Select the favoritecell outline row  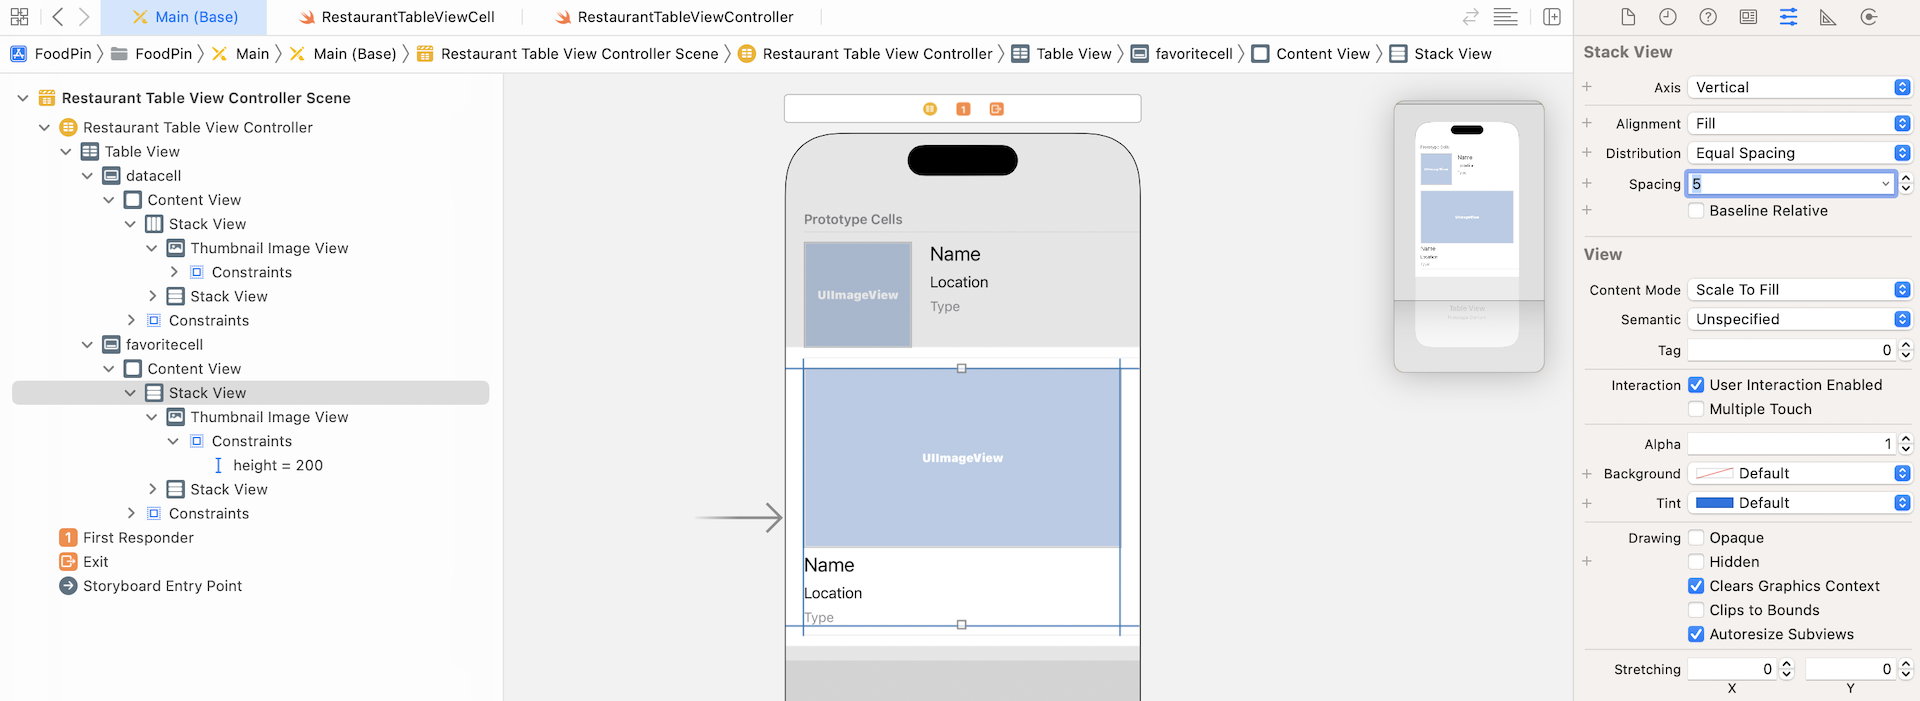click(164, 345)
